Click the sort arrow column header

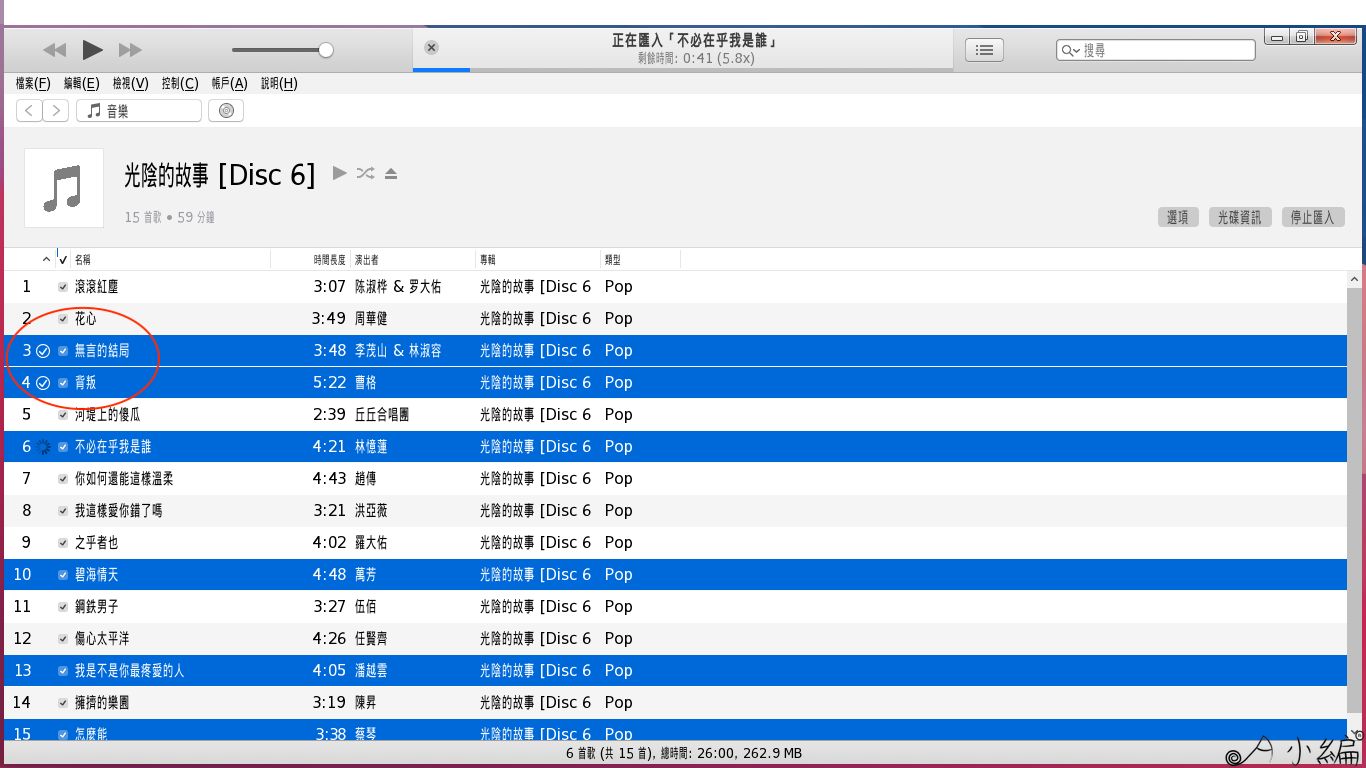tap(46, 260)
